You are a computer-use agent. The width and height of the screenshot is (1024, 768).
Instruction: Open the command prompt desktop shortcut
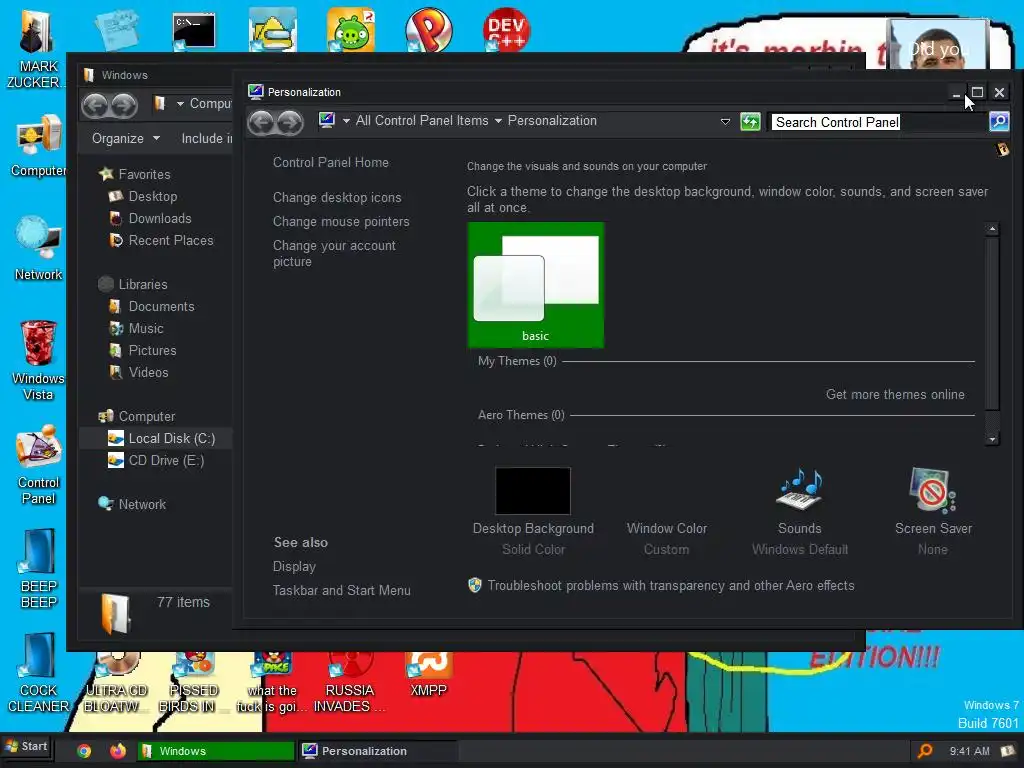point(194,31)
